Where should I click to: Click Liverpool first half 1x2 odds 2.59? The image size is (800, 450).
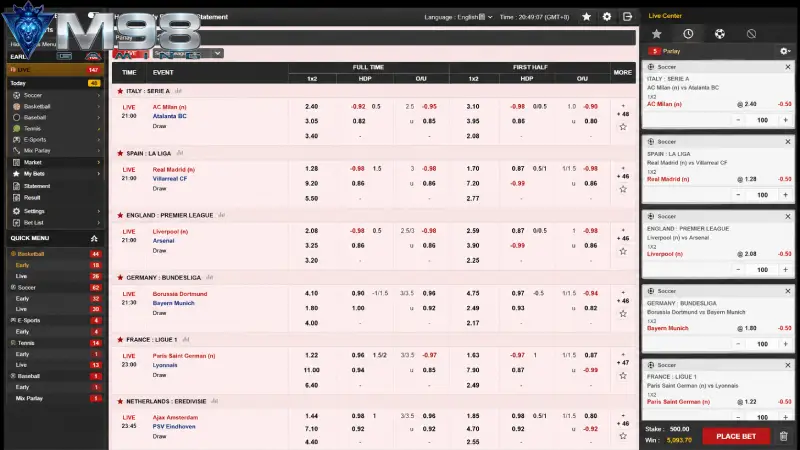(x=473, y=231)
